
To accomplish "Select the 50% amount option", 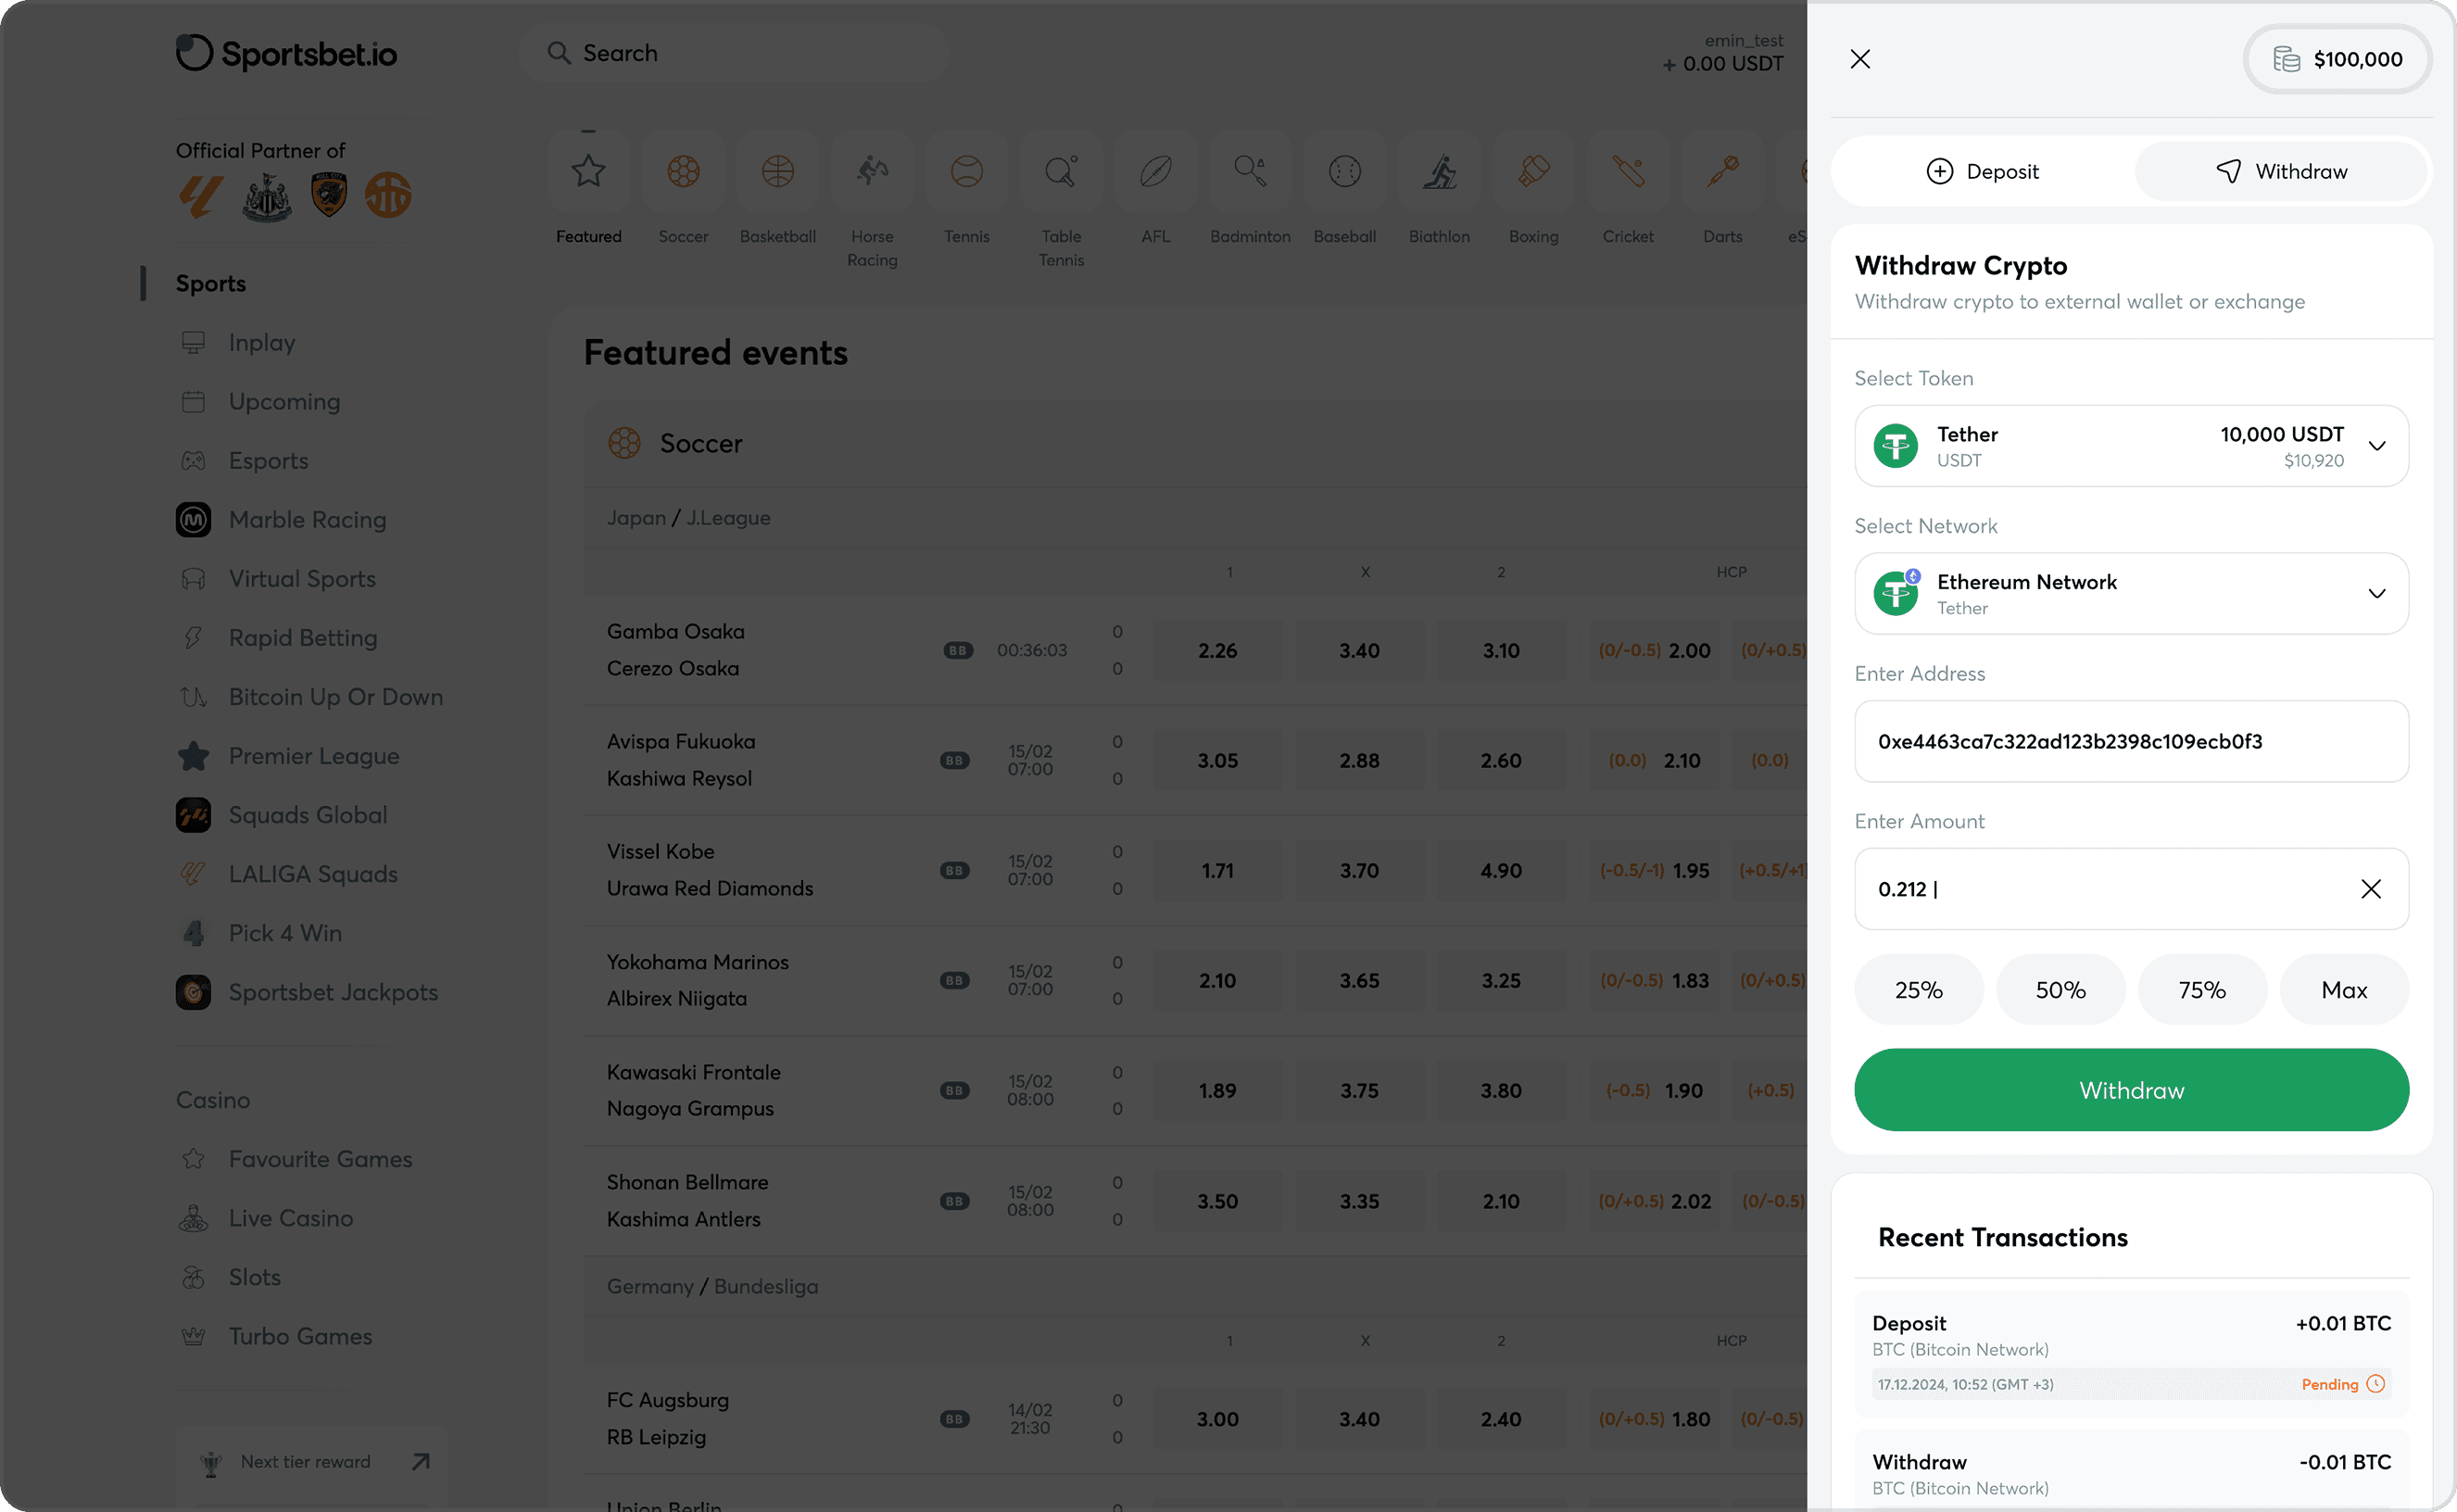I will click(x=2060, y=989).
